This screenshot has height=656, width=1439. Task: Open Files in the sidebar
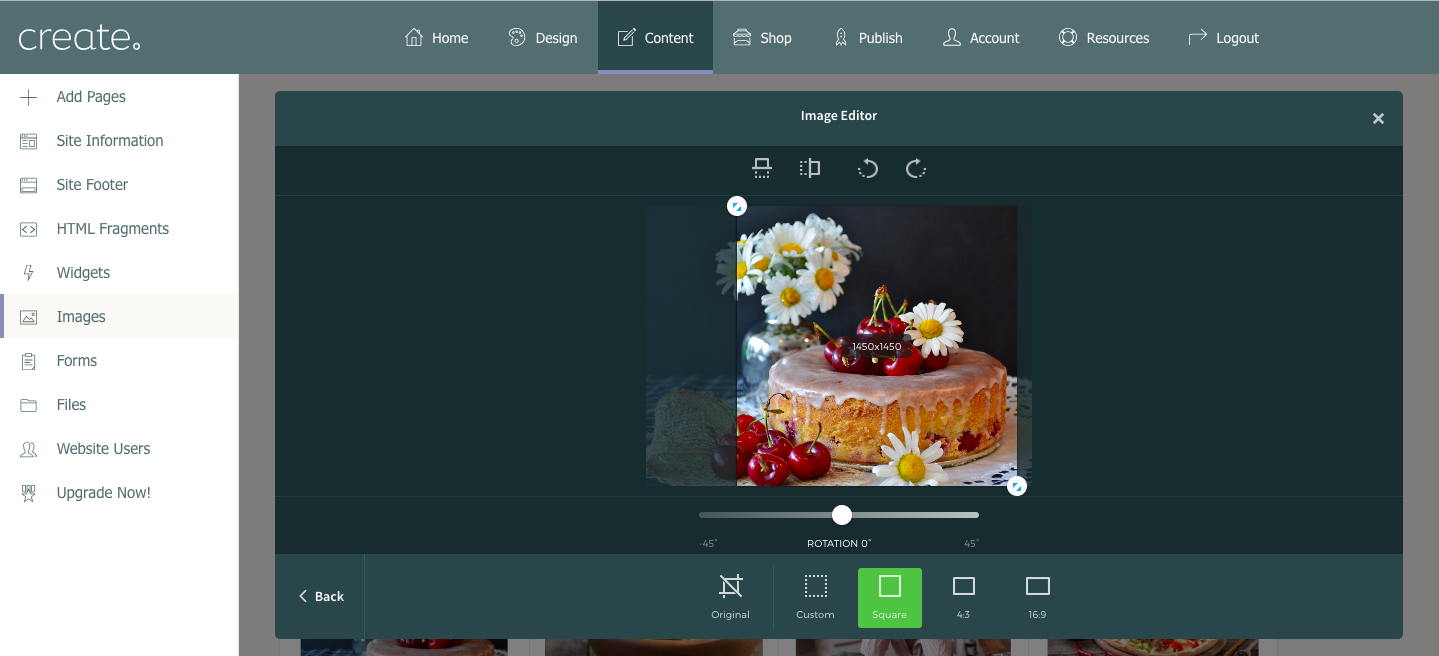(119, 405)
